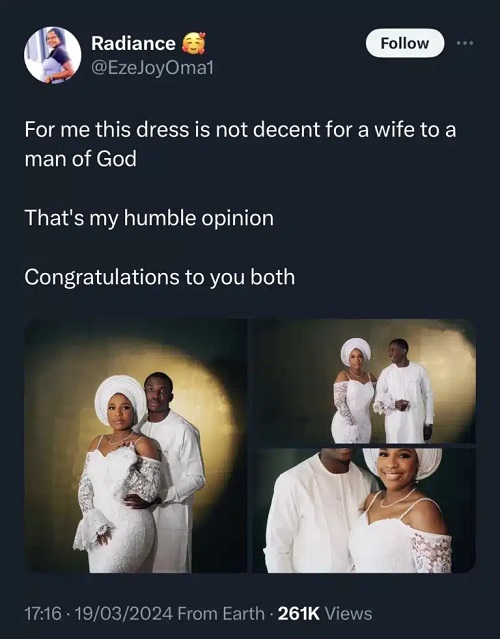Select the From Earth location label
Viewport: 500px width, 639px height.
coord(221,613)
